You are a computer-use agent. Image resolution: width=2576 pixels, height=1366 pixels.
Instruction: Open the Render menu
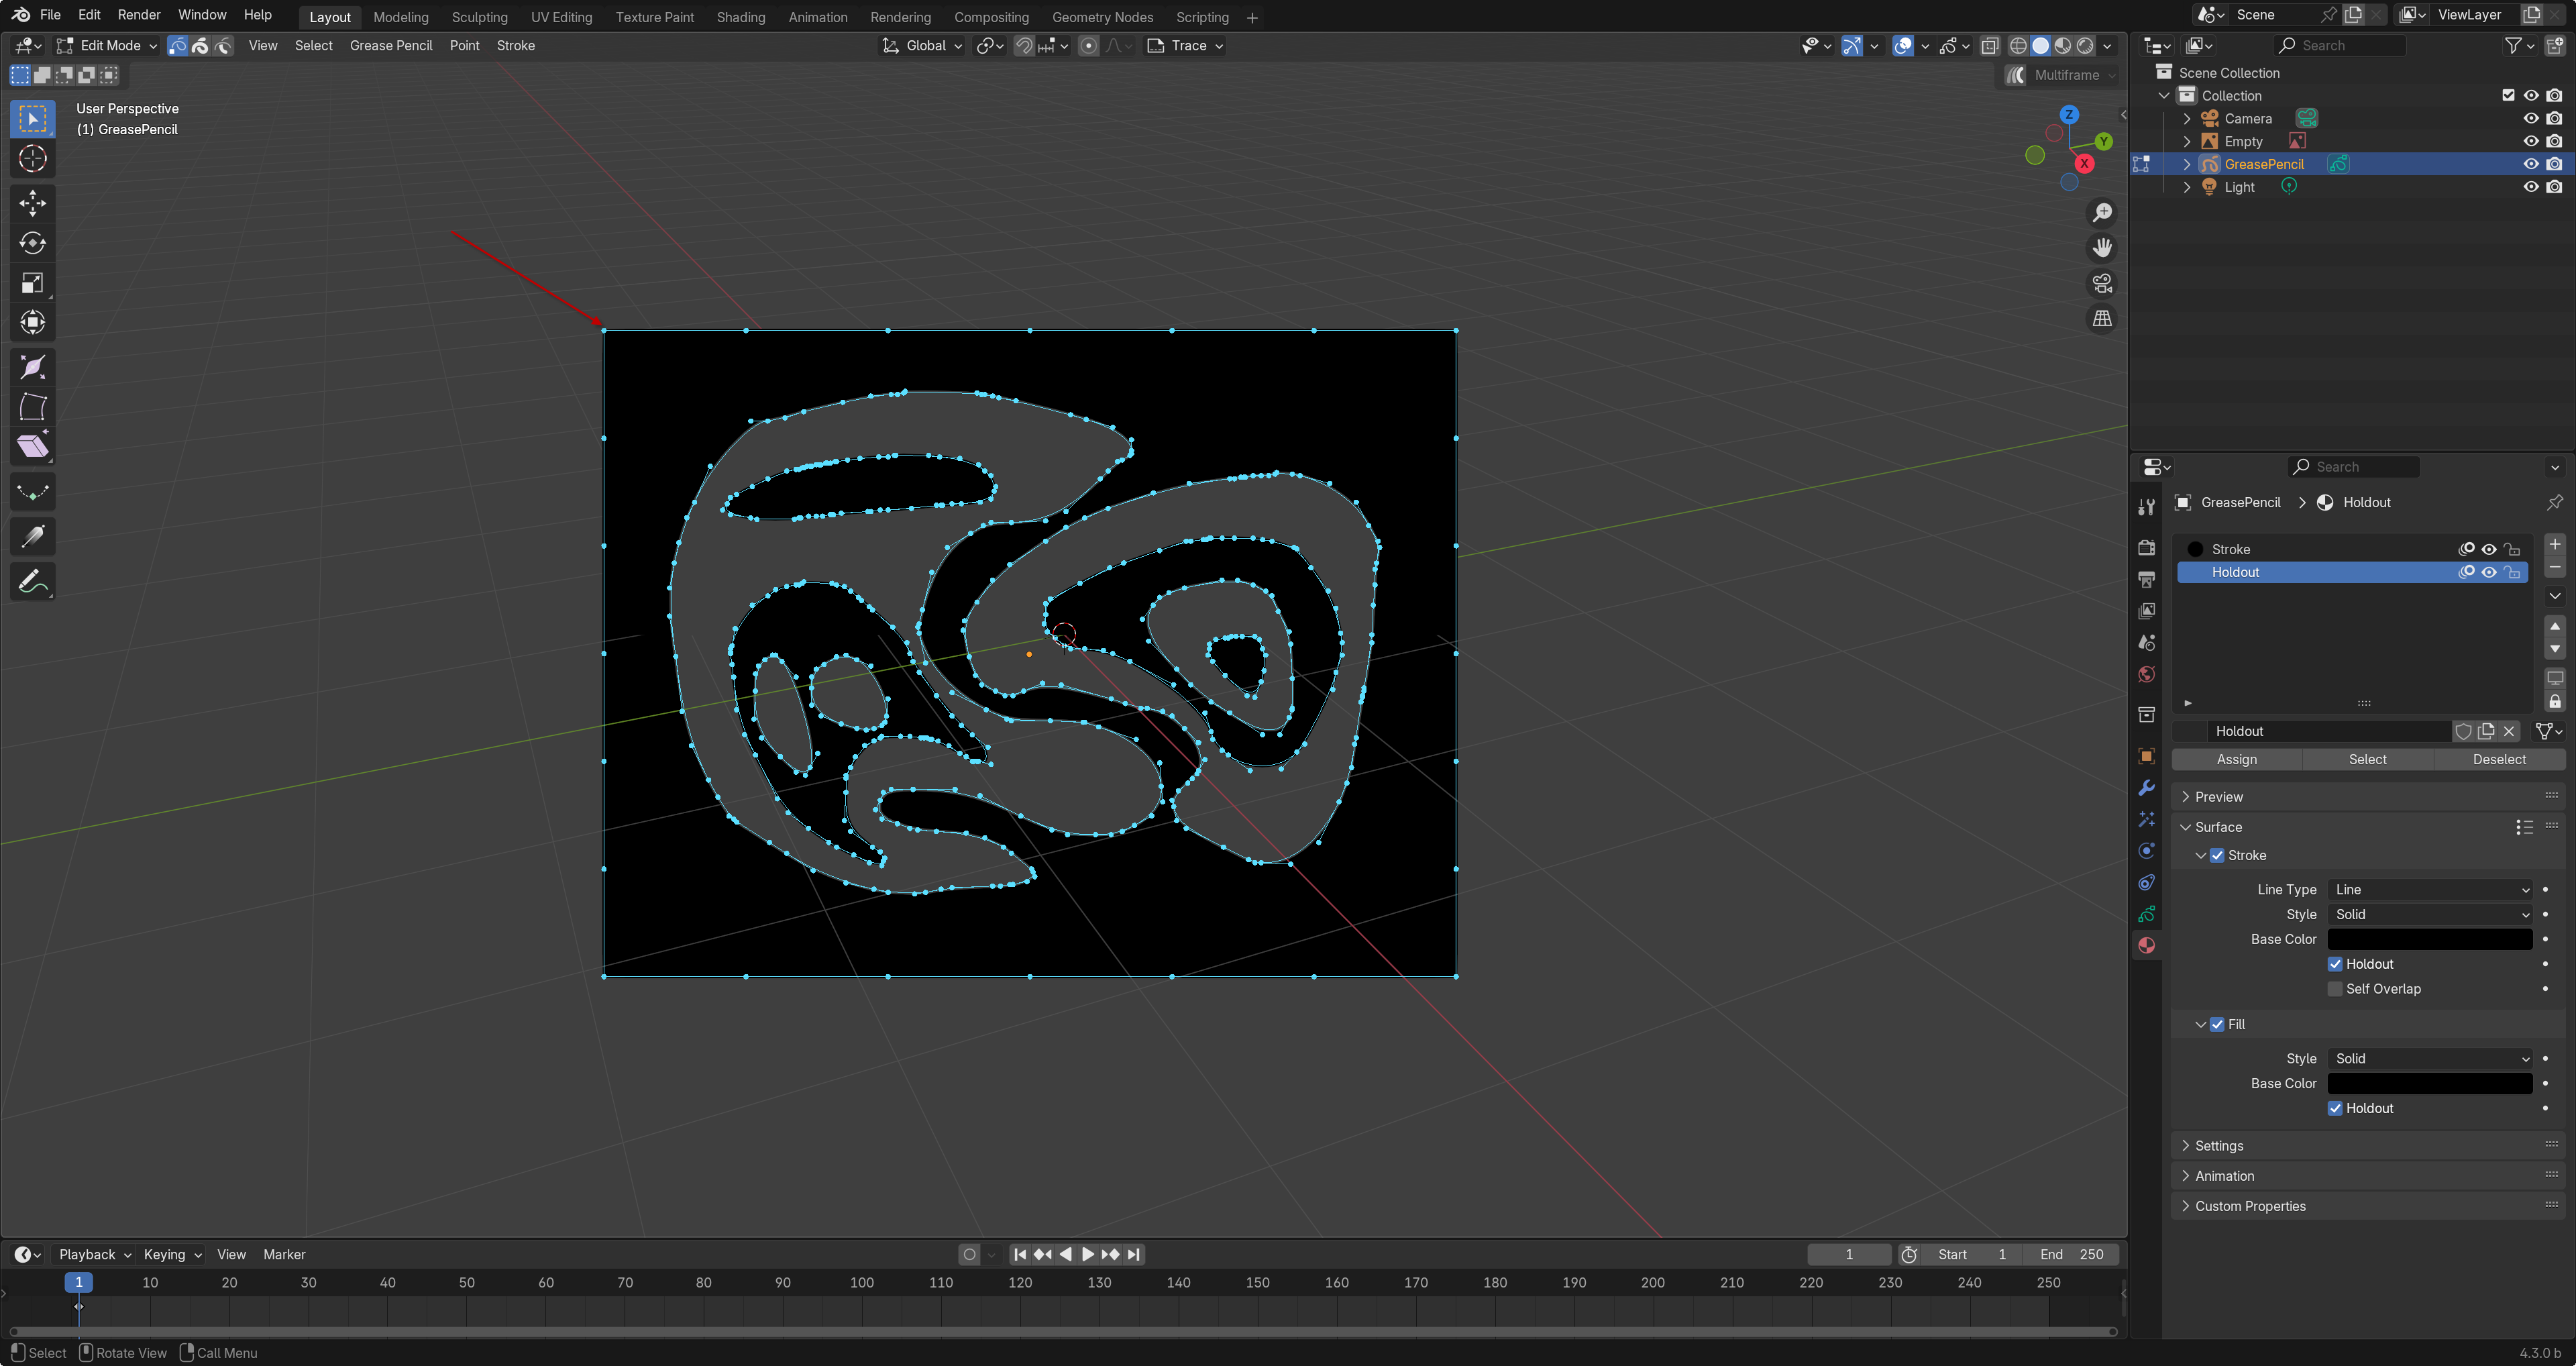(x=139, y=15)
